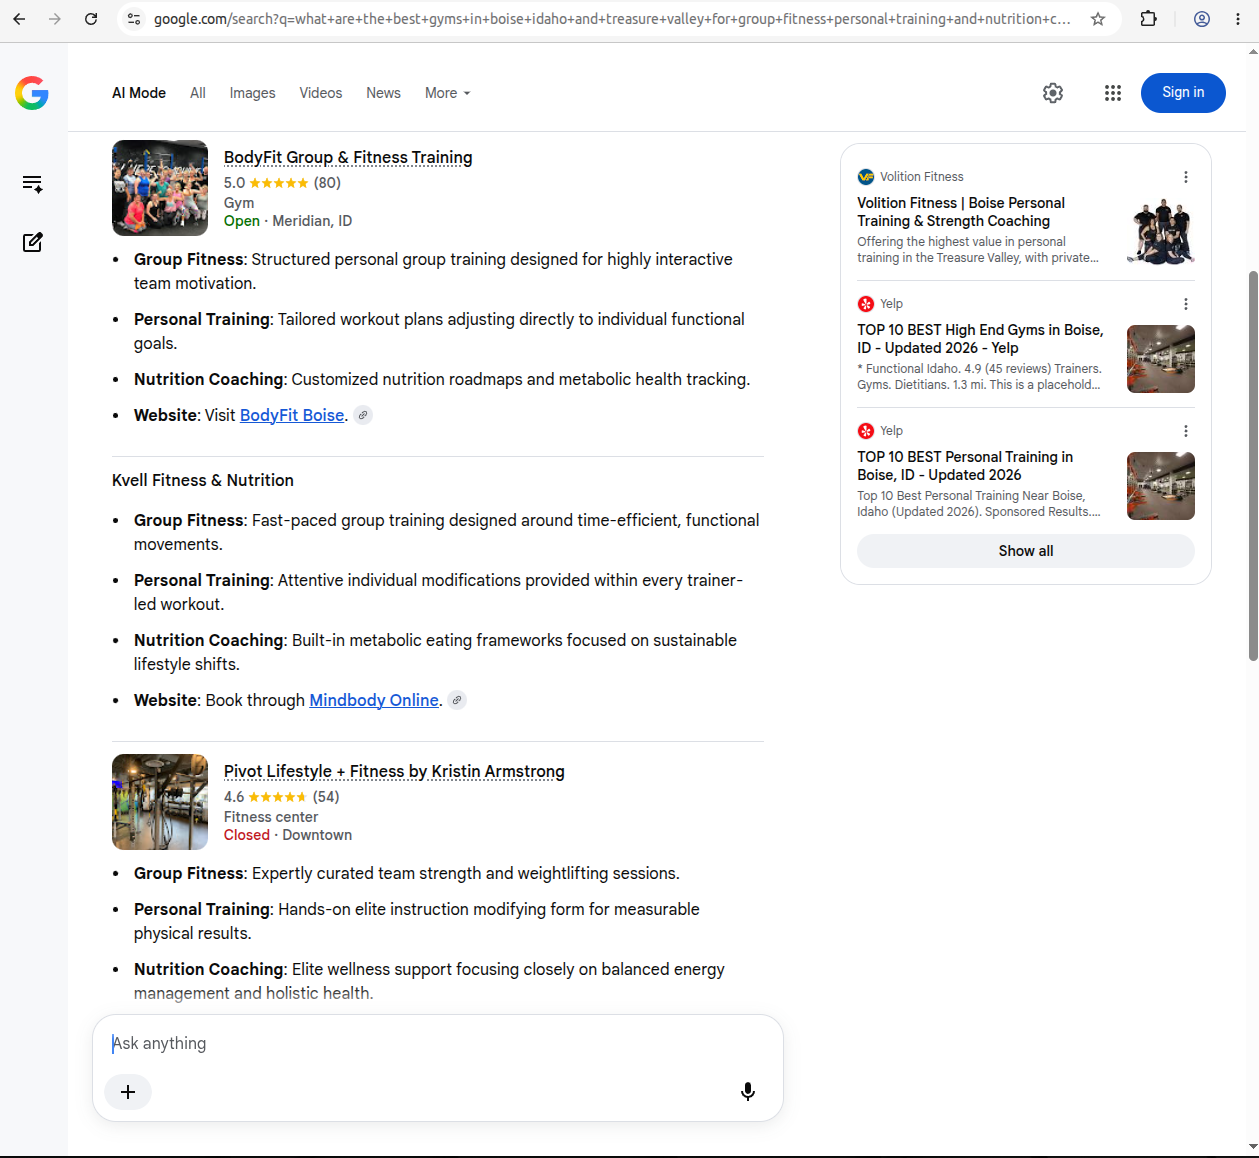
Task: Select the AI Mode tab
Action: 139,93
